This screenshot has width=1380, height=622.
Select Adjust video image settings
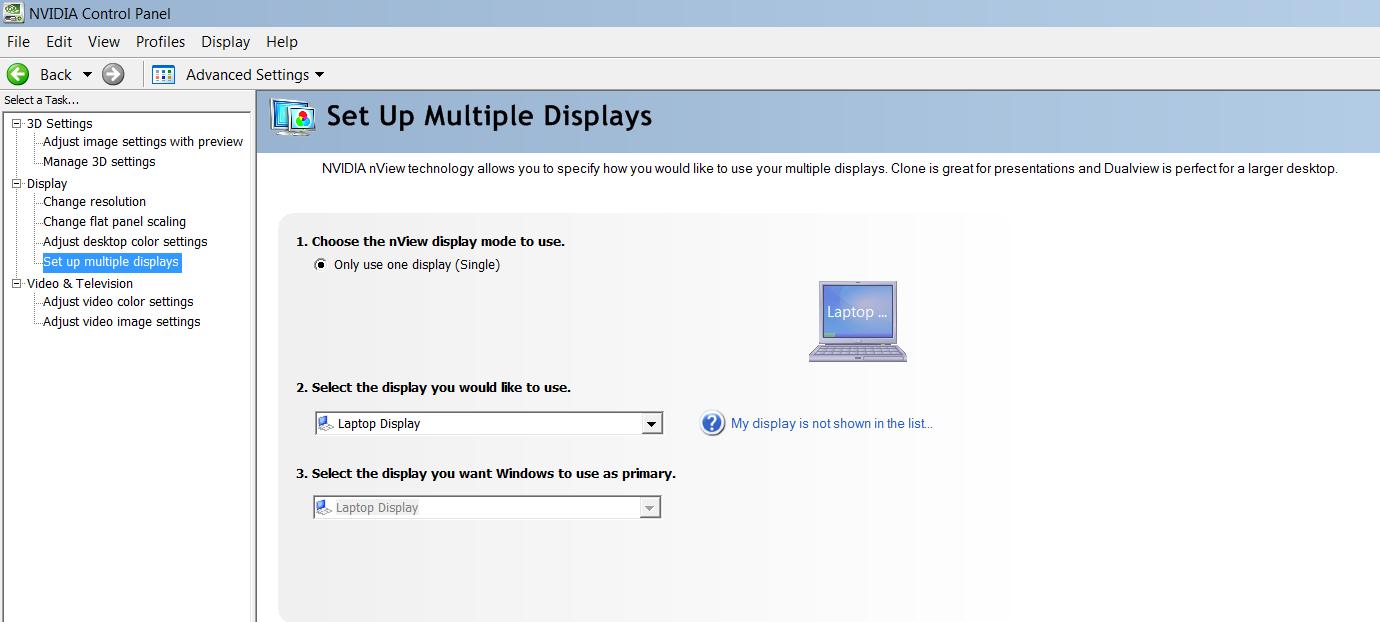tap(121, 322)
